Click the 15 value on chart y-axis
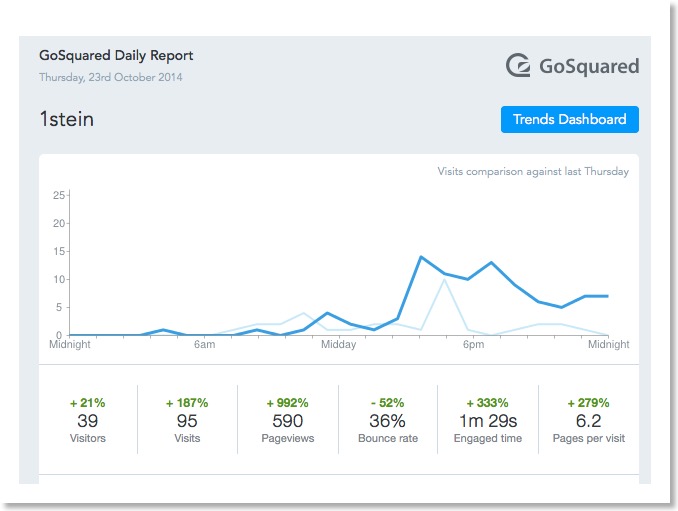The image size is (678, 511). pyautogui.click(x=59, y=252)
